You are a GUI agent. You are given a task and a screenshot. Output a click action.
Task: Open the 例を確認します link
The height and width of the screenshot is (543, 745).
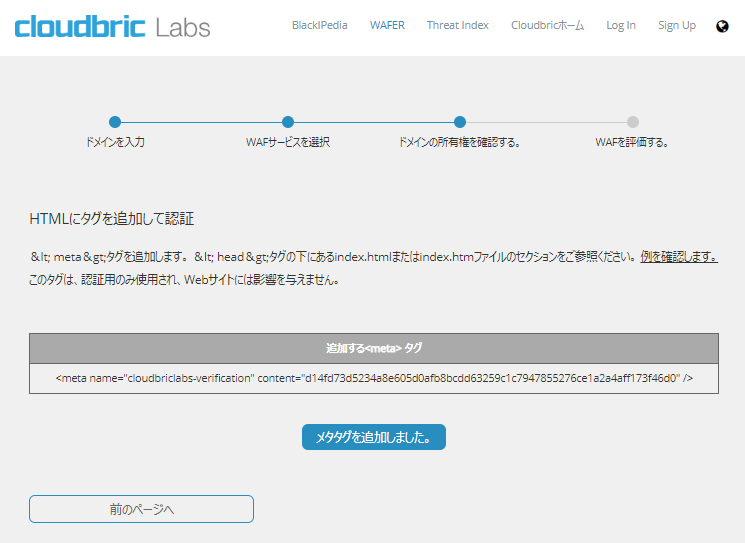pos(679,257)
